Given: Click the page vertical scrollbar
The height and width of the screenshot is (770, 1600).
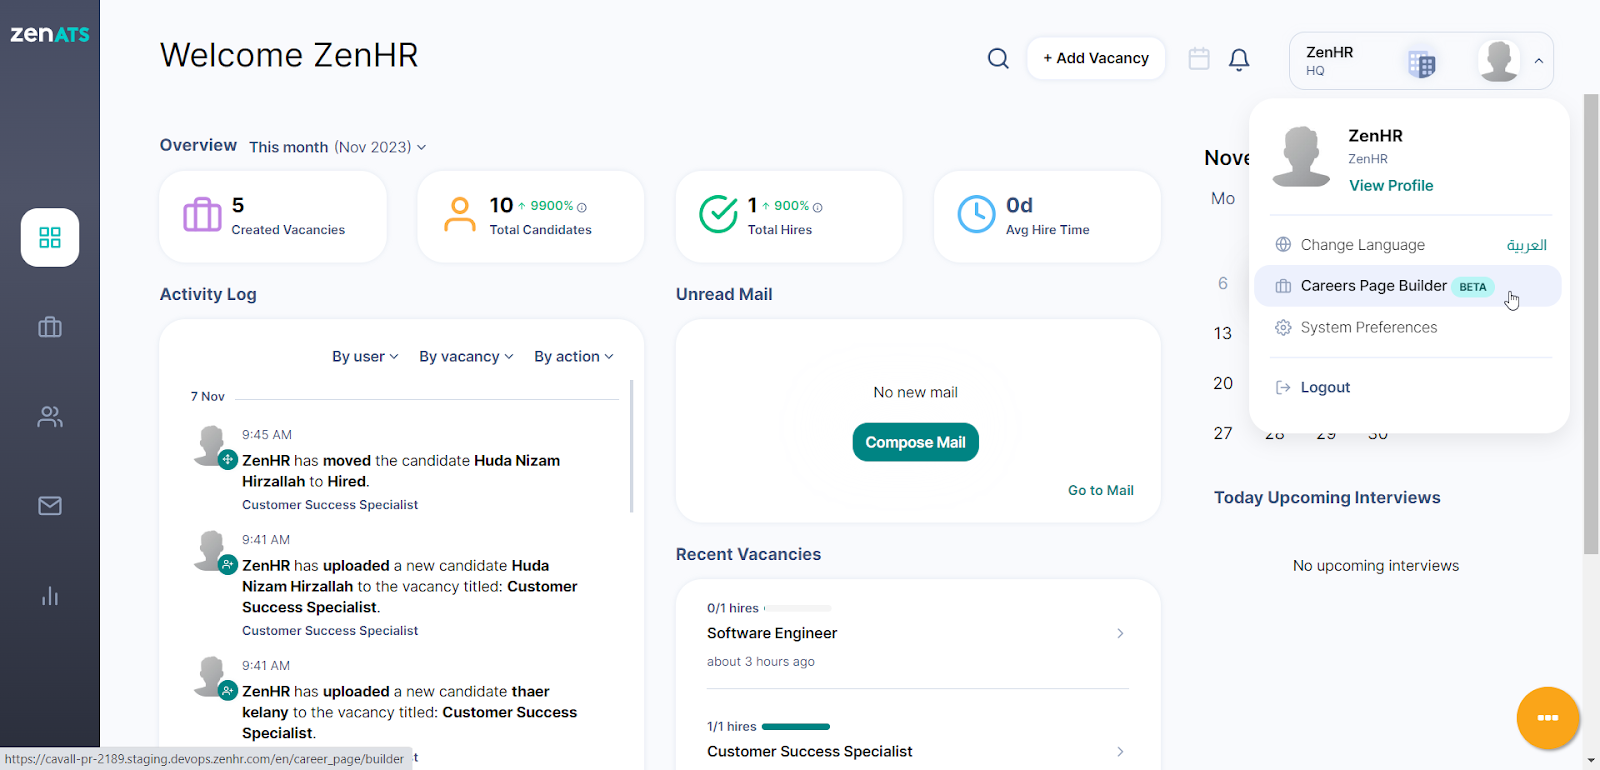Looking at the screenshot, I should click(1591, 324).
